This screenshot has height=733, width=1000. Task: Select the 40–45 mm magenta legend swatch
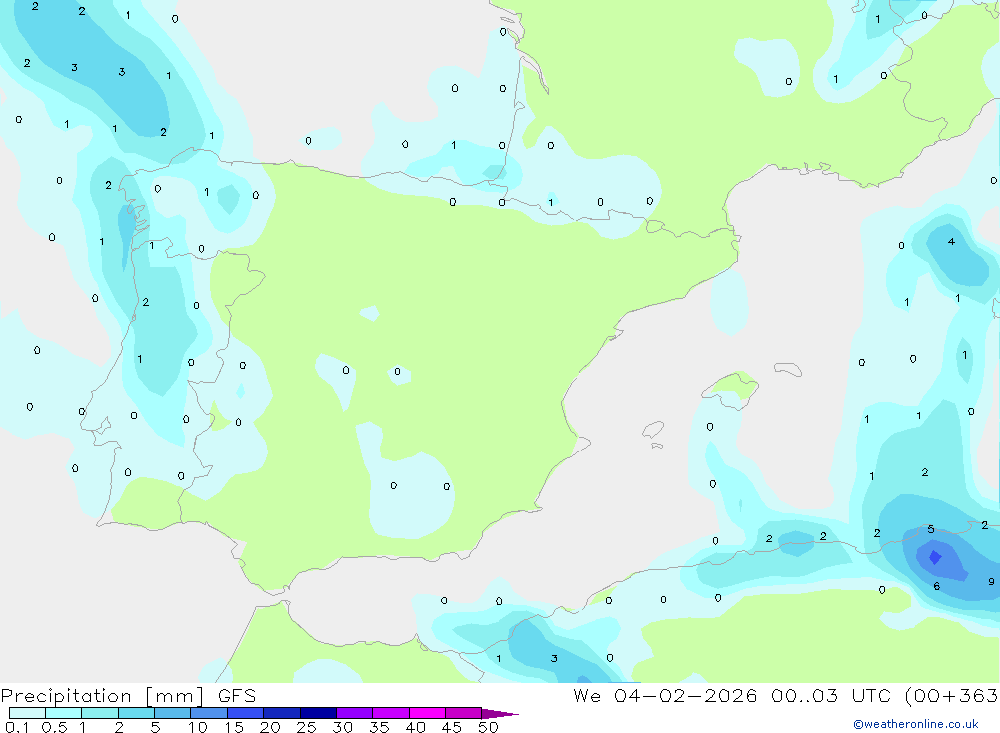427,713
